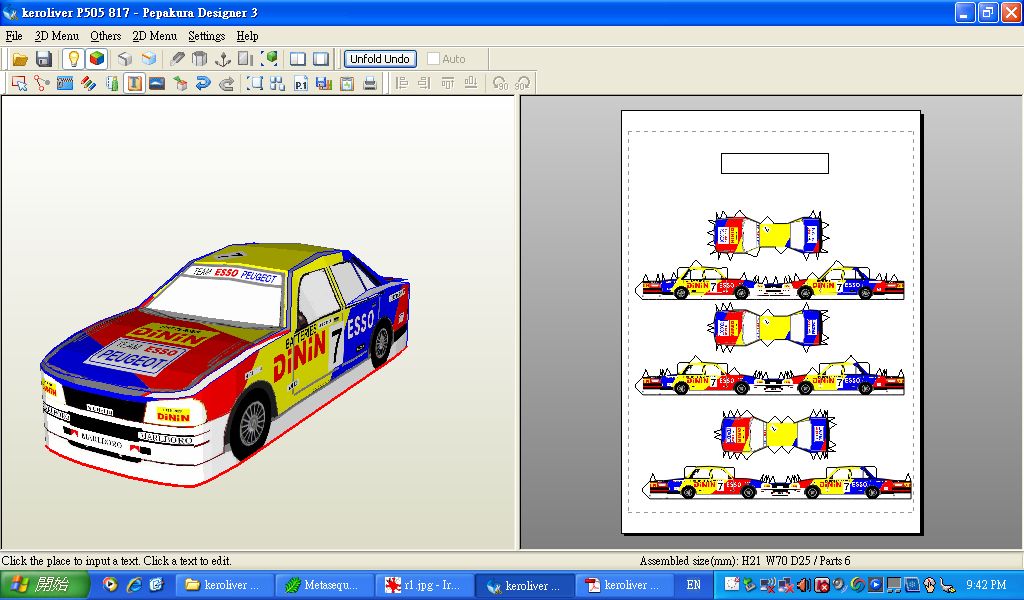
Task: Click the Open file folder icon
Action: tap(20, 59)
